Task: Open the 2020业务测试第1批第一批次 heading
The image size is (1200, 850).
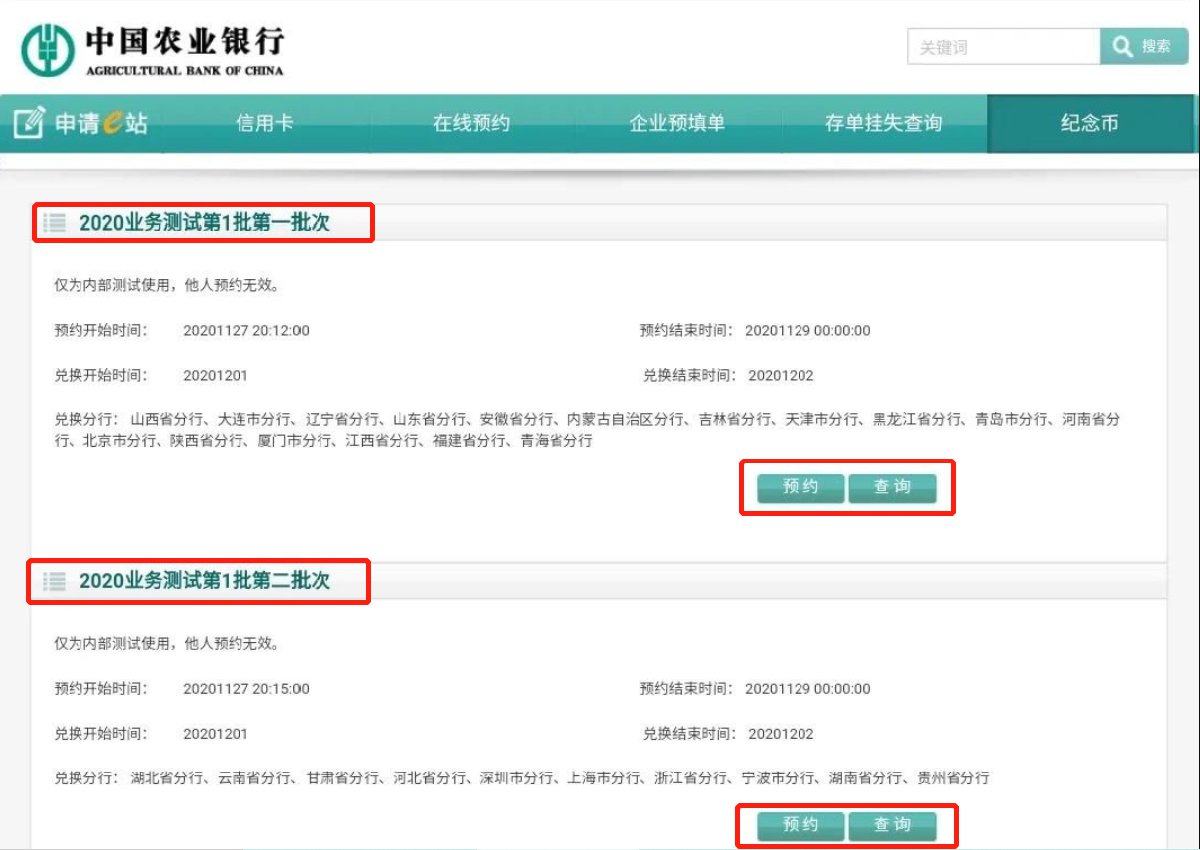Action: [x=204, y=223]
